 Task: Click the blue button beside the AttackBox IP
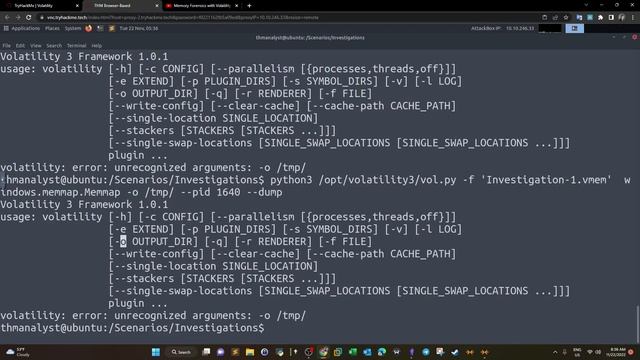[574, 29]
